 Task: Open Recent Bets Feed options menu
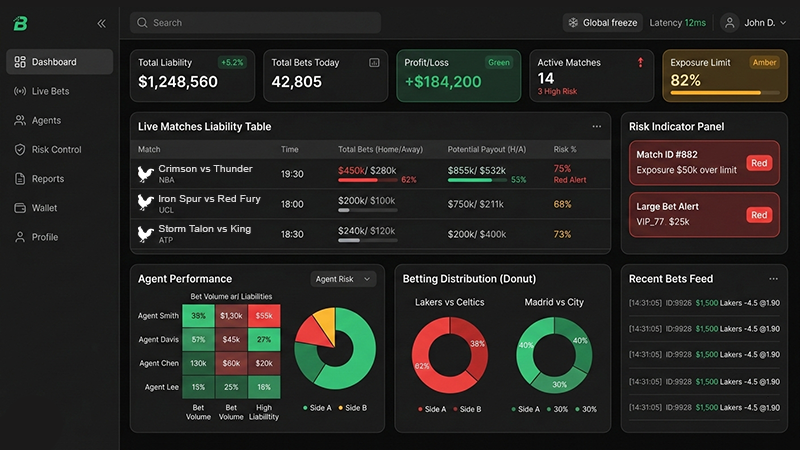[x=773, y=279]
